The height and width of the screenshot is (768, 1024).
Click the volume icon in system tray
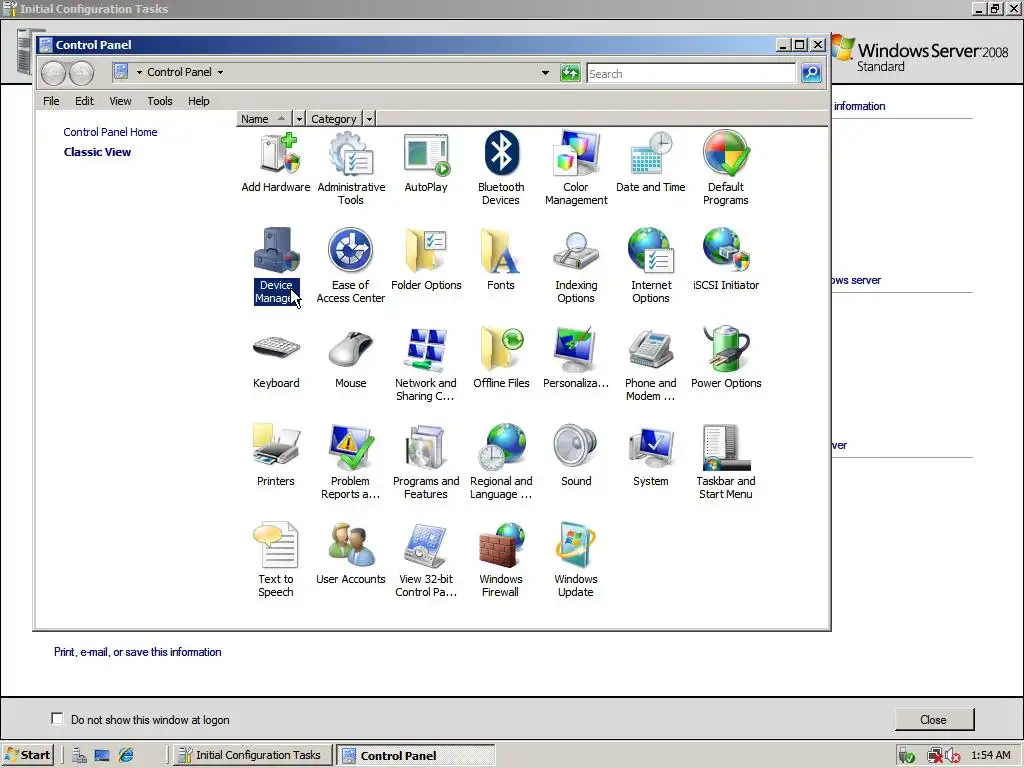pyautogui.click(x=952, y=756)
